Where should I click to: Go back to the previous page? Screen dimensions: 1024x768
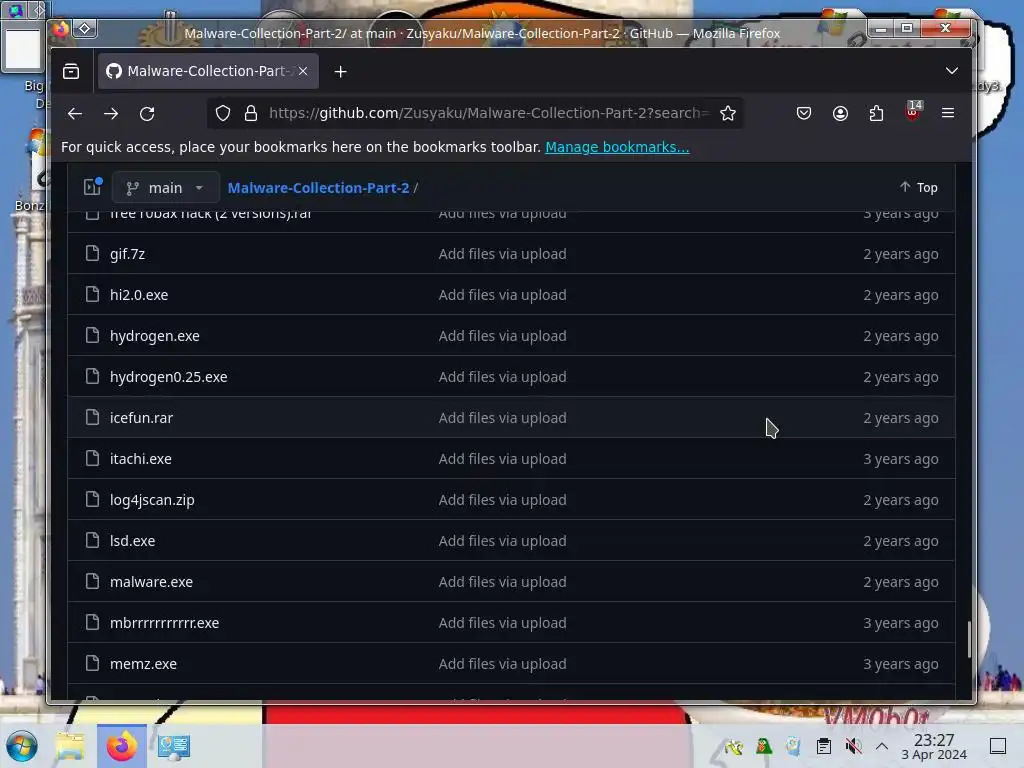point(74,114)
